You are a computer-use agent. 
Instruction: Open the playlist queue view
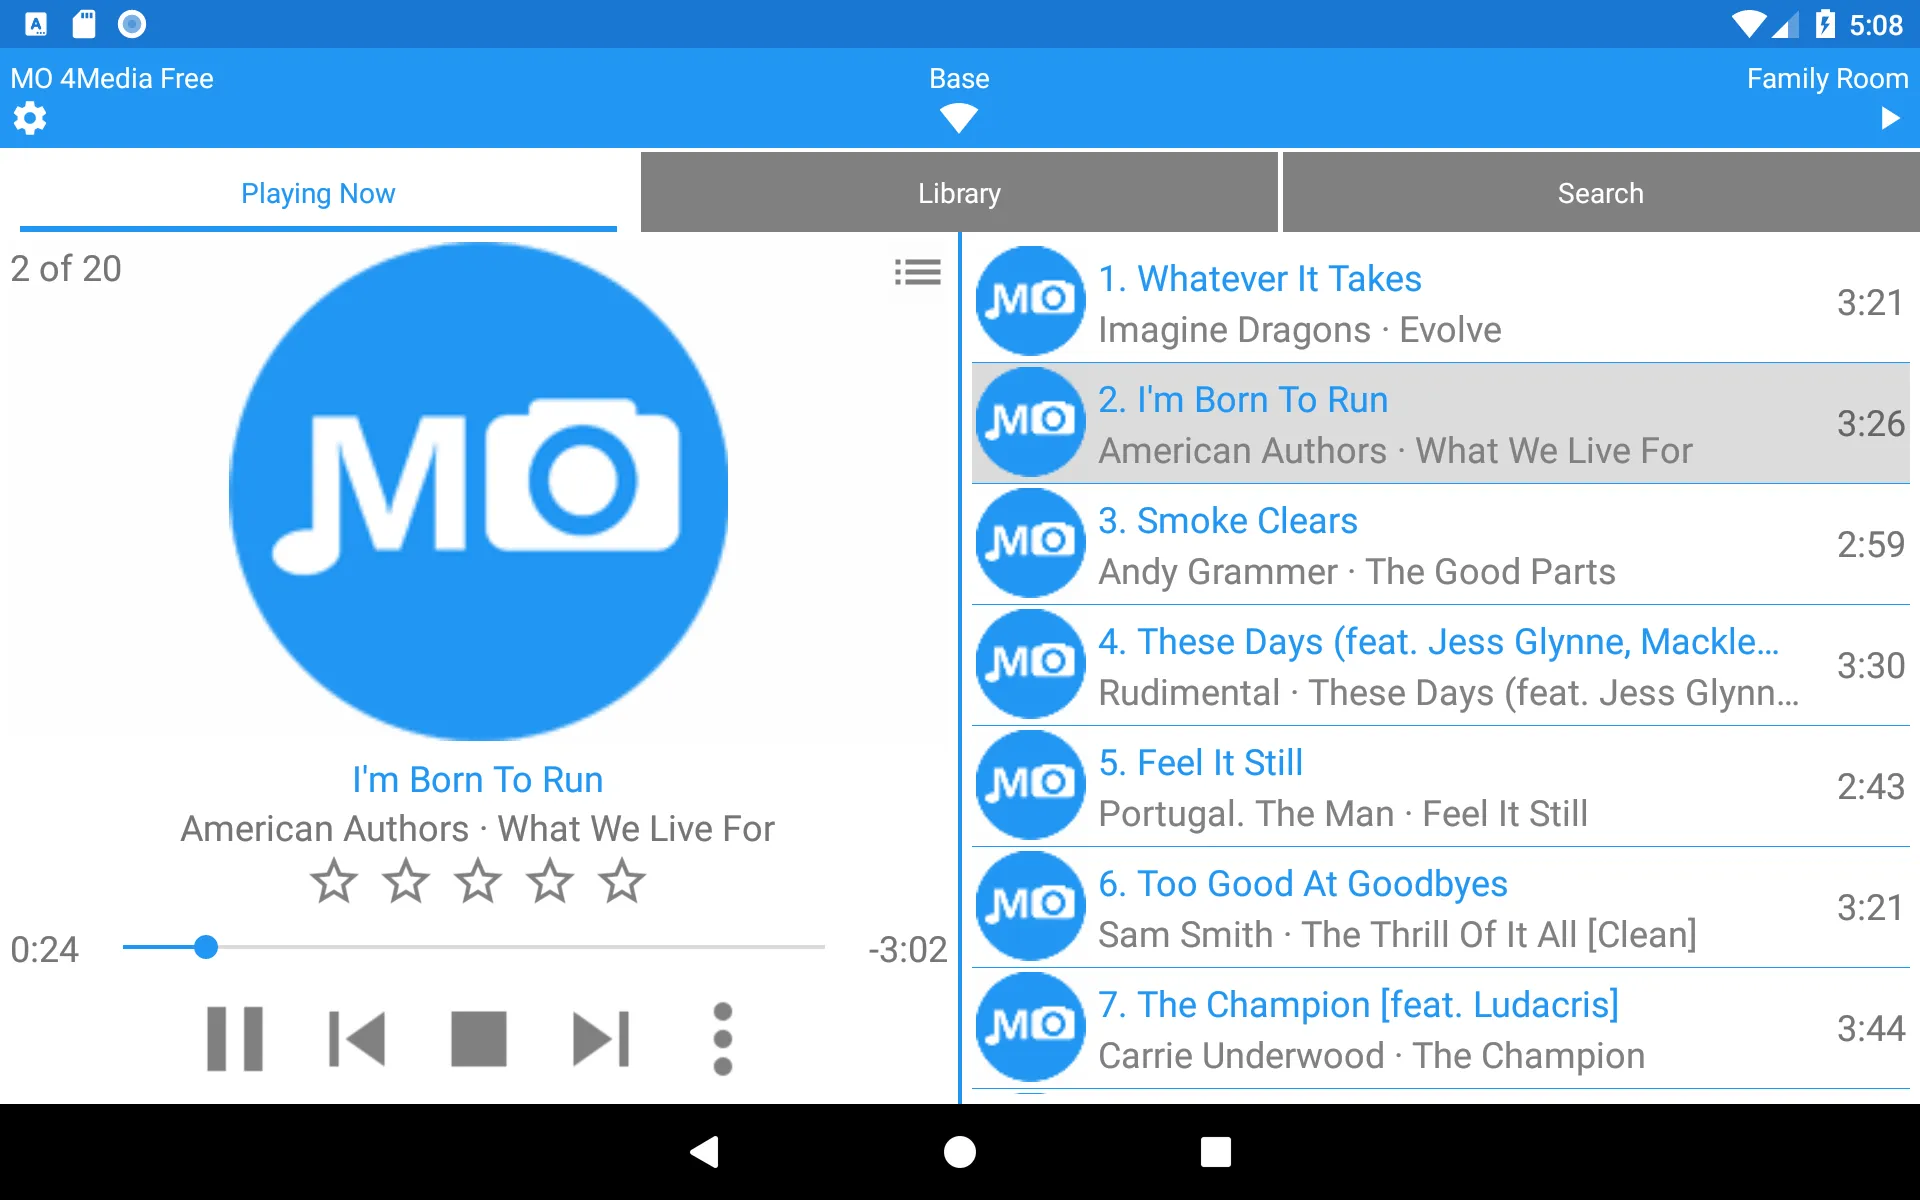pyautogui.click(x=915, y=272)
